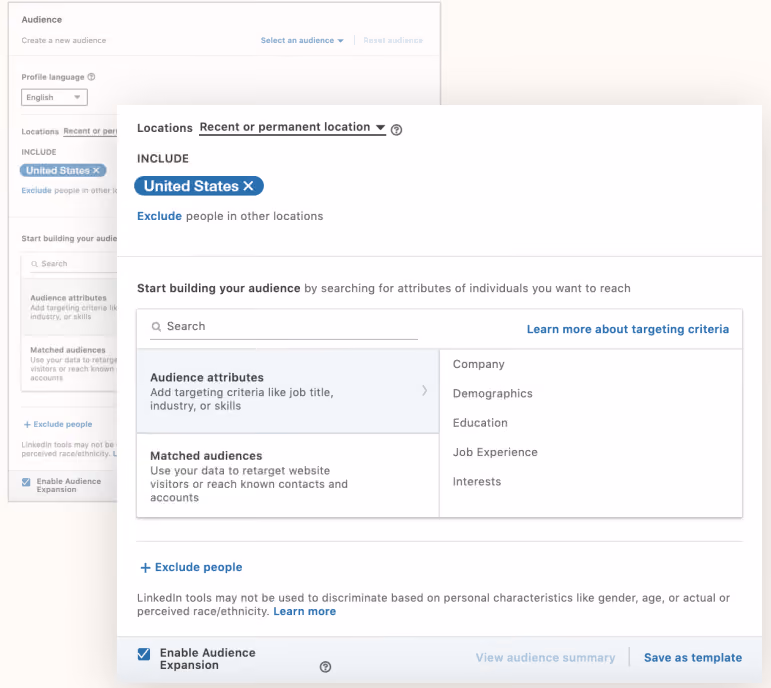Click Exclude link in background Audience panel

[x=36, y=190]
